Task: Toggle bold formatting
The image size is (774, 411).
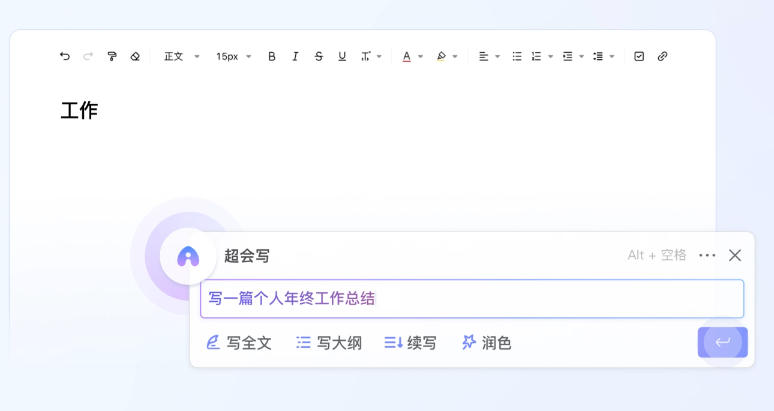Action: tap(271, 56)
